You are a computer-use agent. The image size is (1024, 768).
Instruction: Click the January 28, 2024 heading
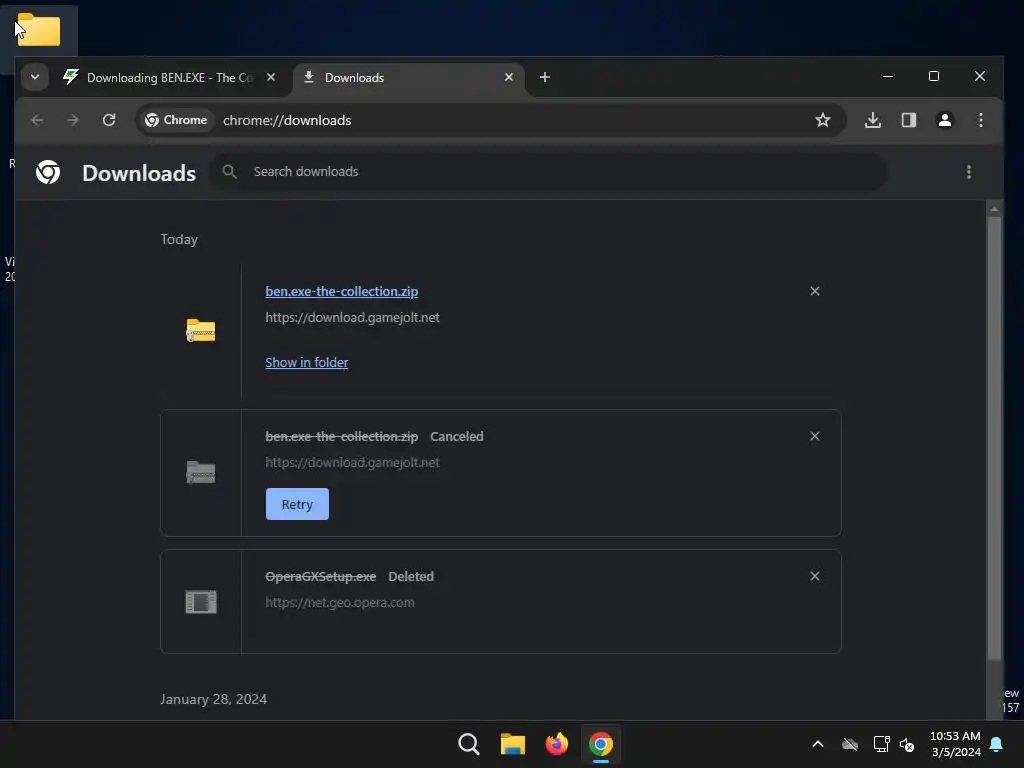pos(214,699)
